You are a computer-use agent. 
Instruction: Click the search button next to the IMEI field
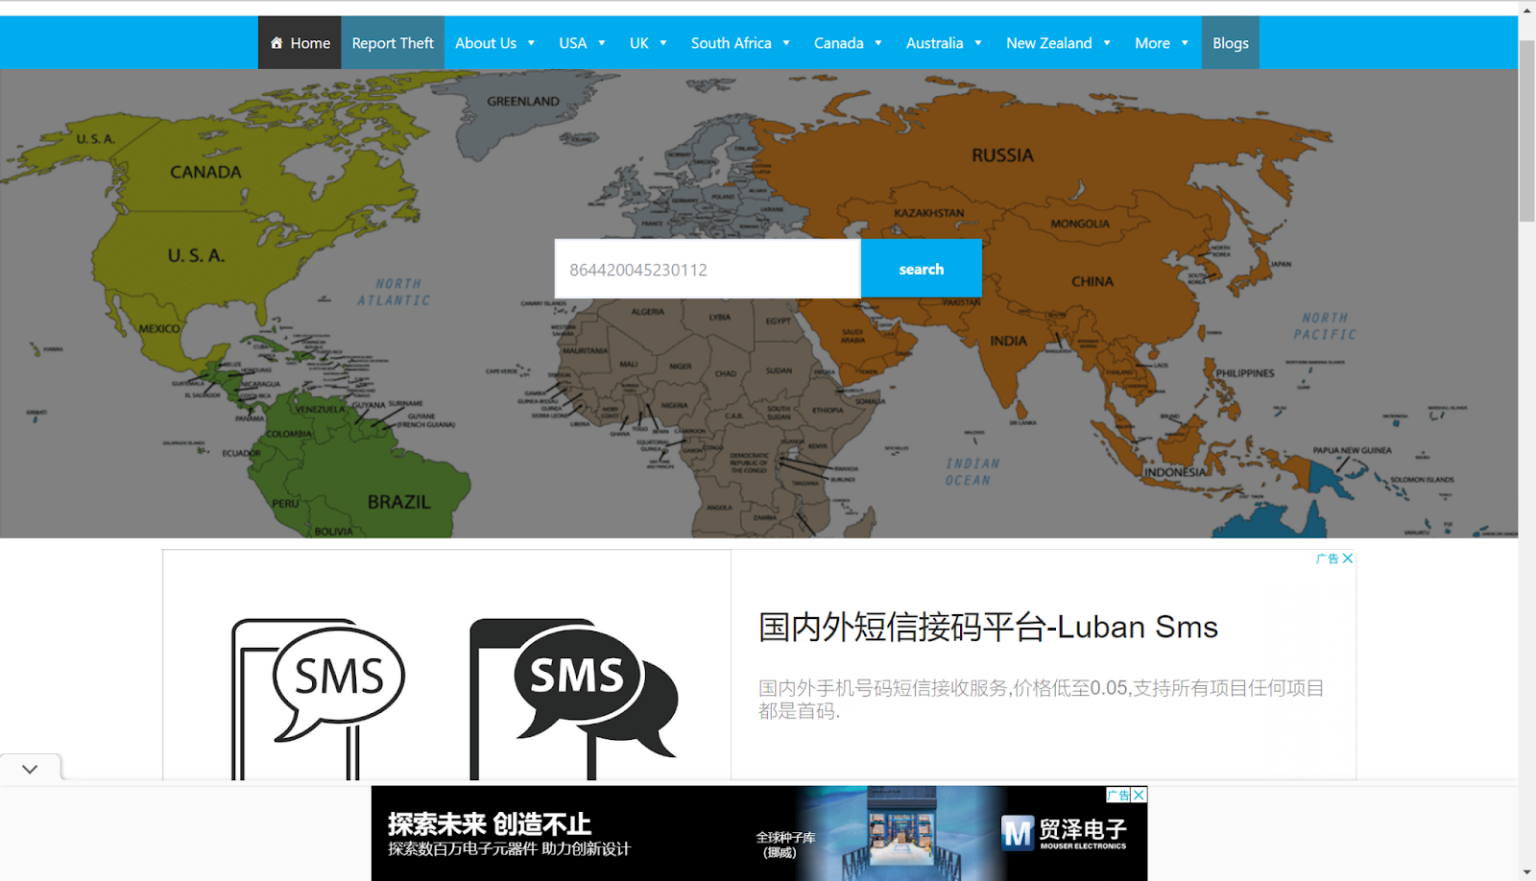(x=921, y=268)
